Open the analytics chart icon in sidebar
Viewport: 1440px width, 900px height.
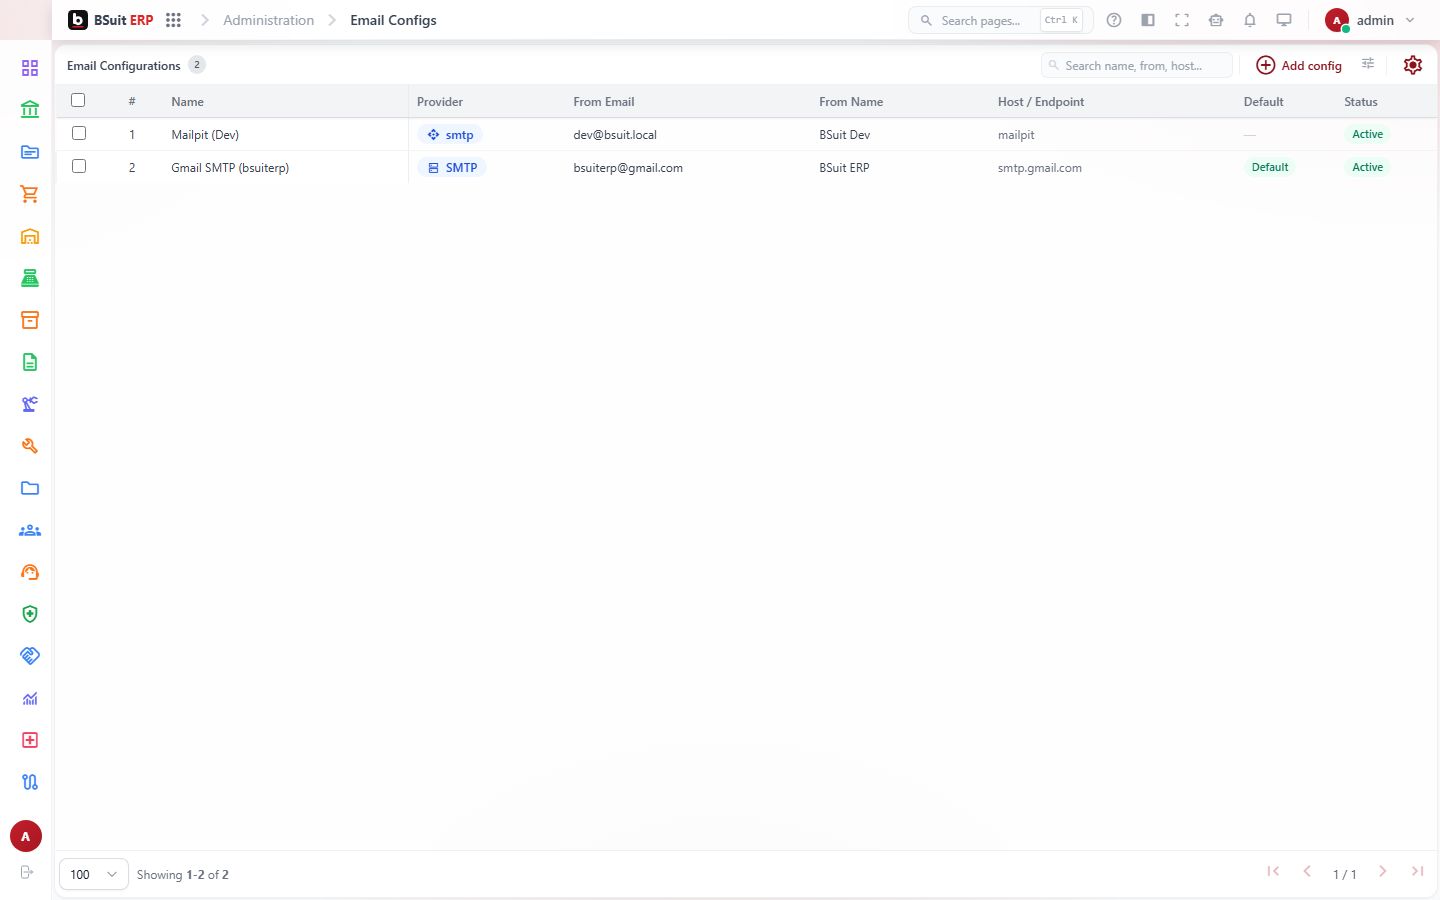30,698
